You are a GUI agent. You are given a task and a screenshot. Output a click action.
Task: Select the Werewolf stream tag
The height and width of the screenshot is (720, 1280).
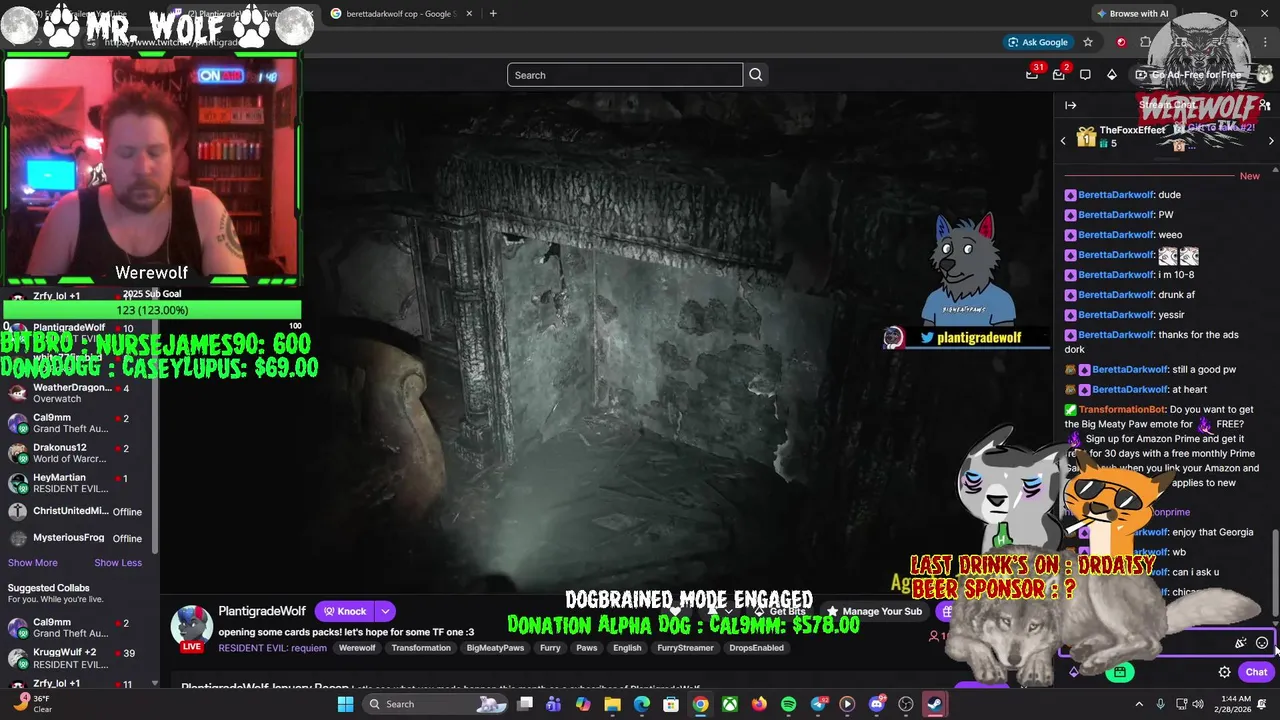click(x=357, y=648)
